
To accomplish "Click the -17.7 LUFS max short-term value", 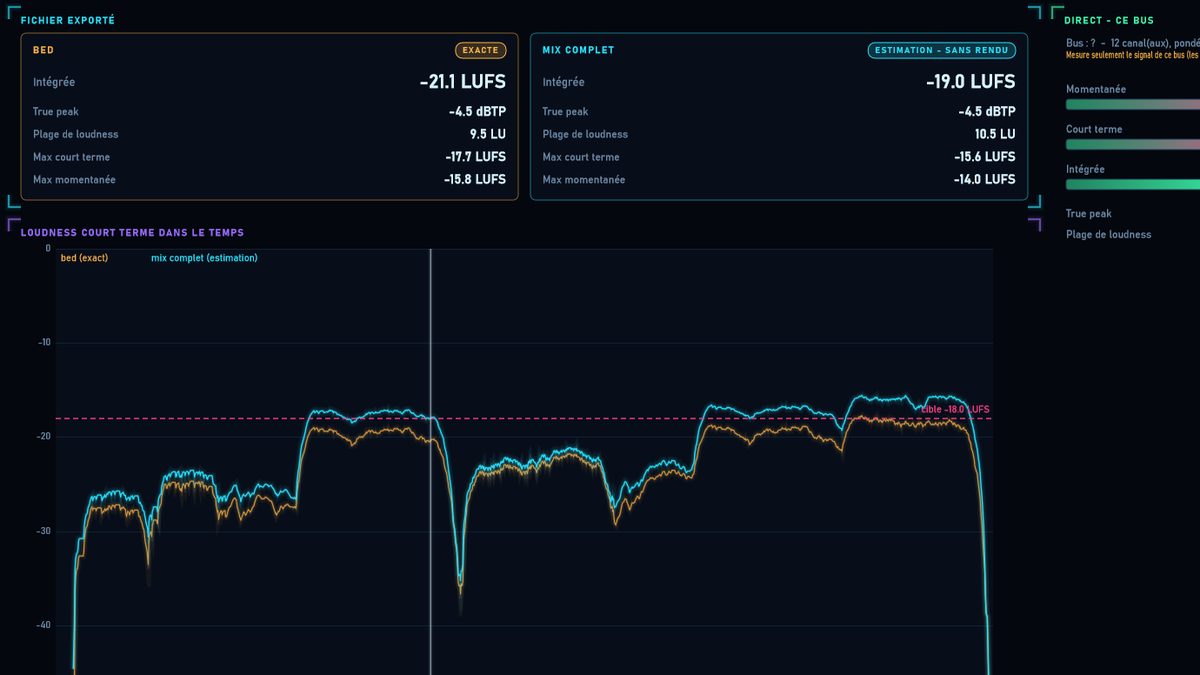I will (476, 157).
